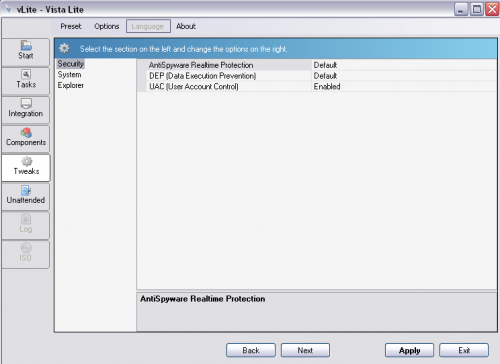Screen dimensions: 500x364
Task: Click the Apply button
Action: (x=409, y=350)
